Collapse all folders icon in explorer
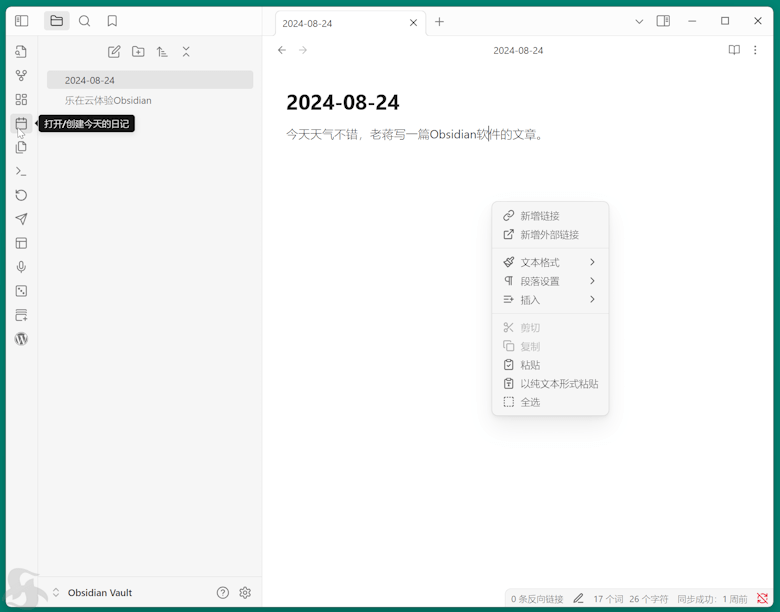The image size is (780, 612). pos(186,52)
